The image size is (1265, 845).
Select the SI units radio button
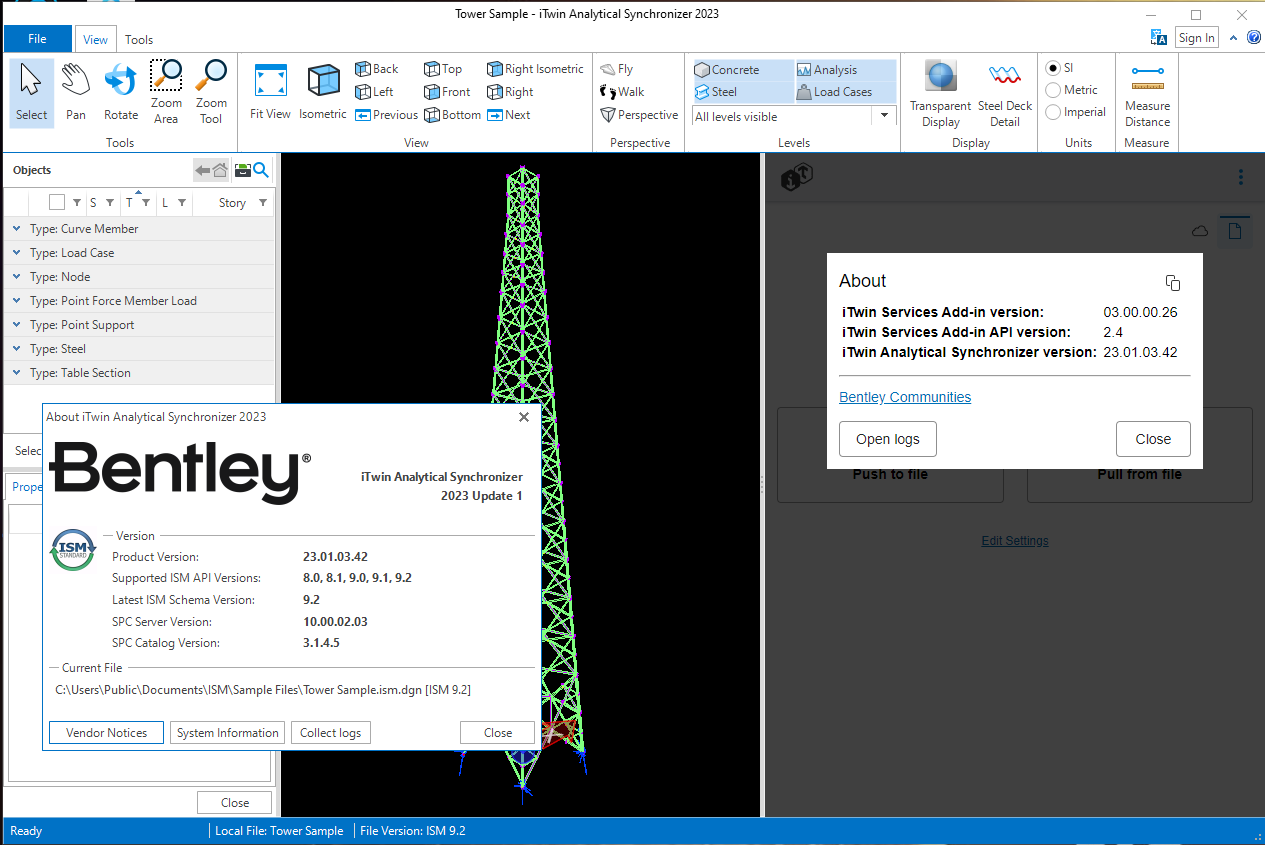1053,68
